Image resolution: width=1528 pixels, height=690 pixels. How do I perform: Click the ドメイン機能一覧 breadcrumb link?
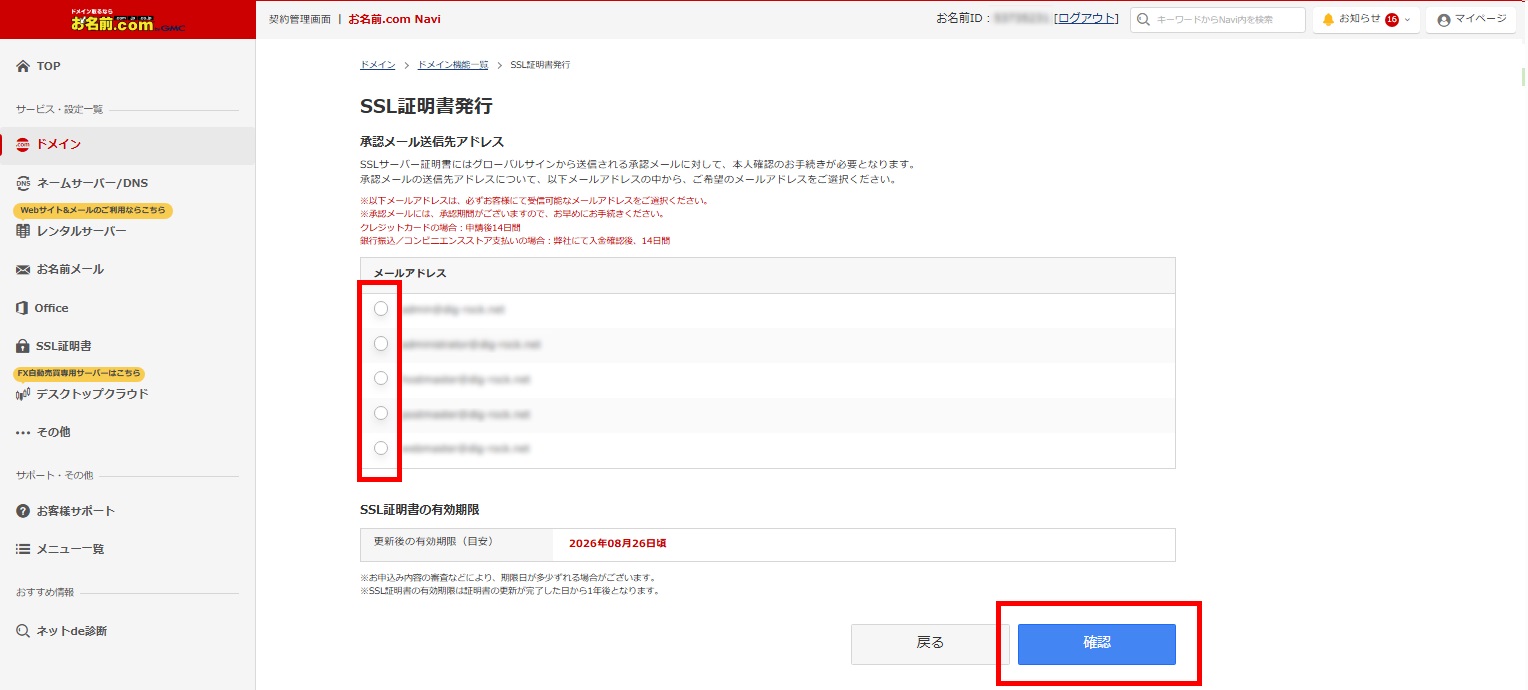point(452,65)
